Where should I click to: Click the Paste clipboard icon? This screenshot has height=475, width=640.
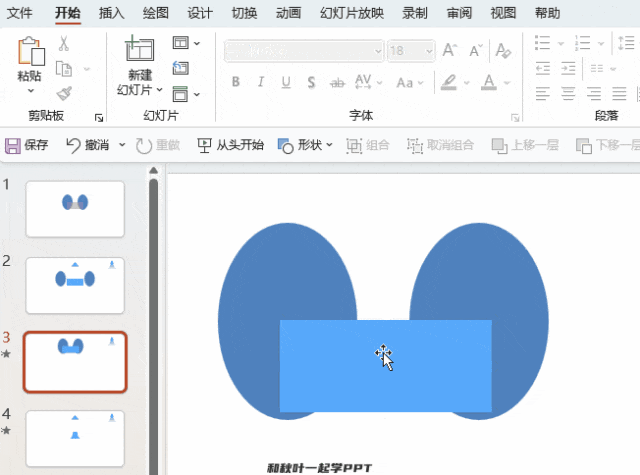pyautogui.click(x=31, y=51)
